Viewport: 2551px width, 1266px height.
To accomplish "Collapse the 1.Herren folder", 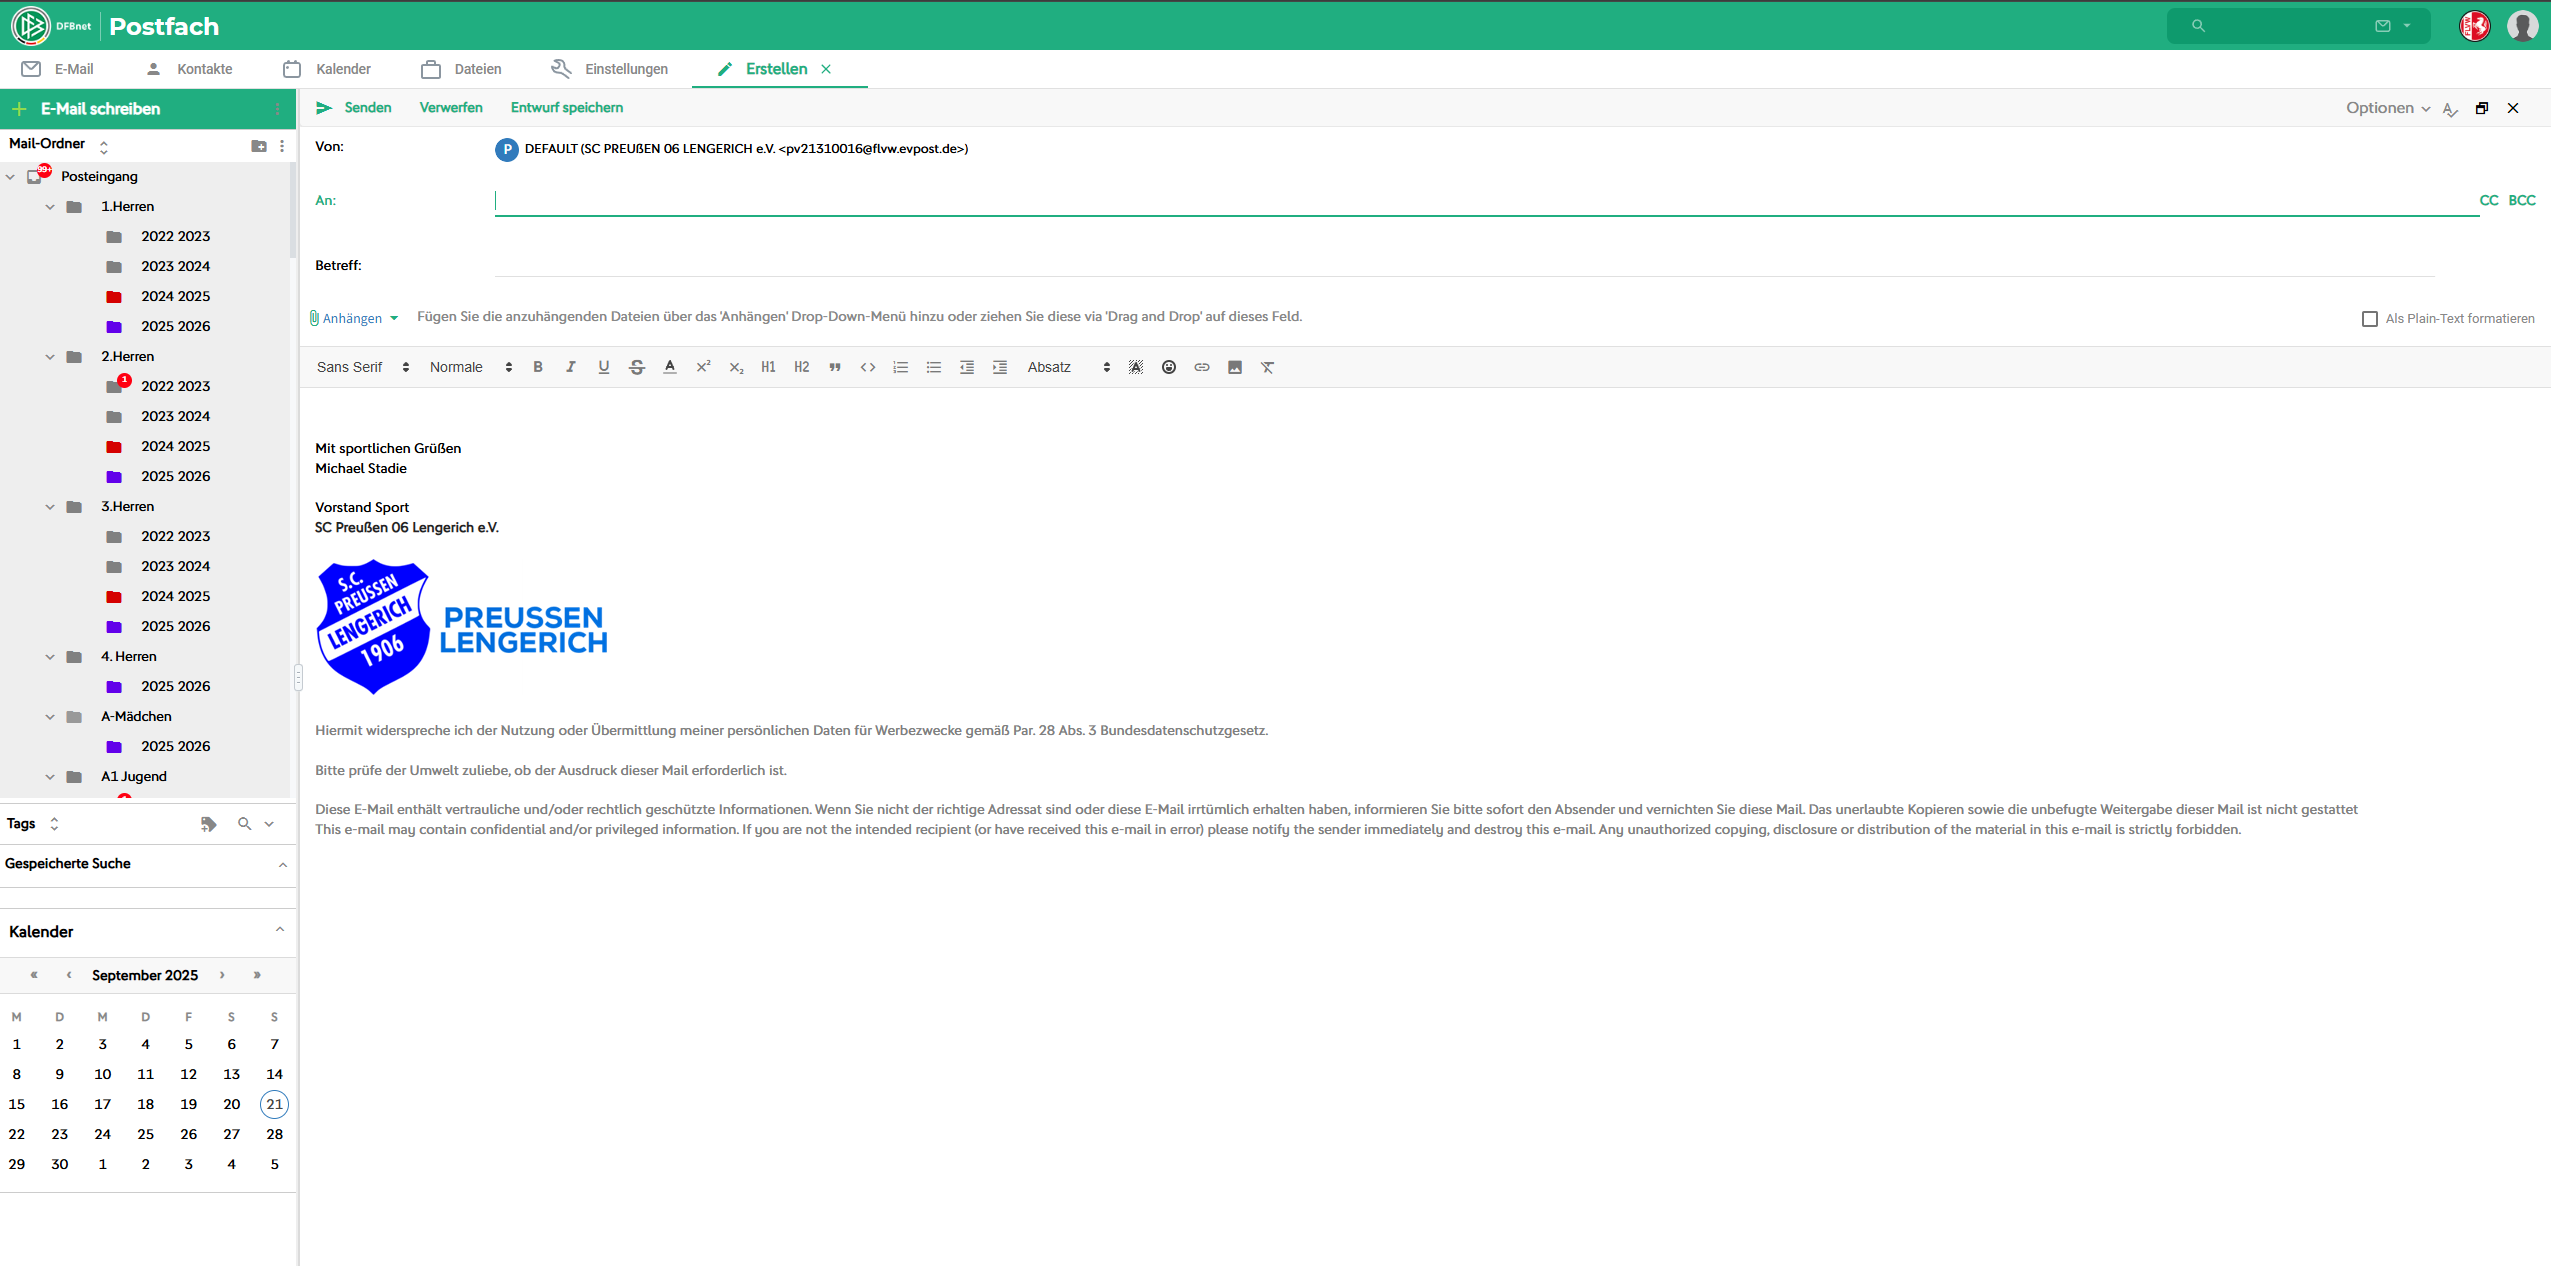I will pos(50,207).
